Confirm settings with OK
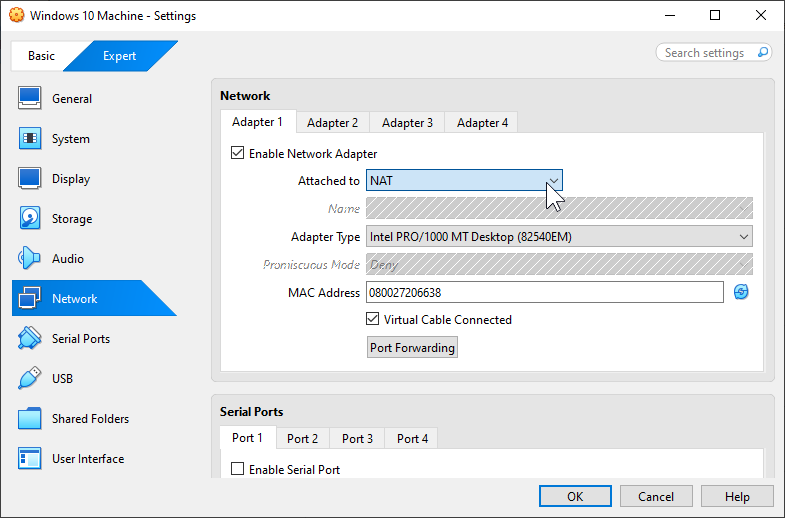The width and height of the screenshot is (785, 518). [x=575, y=496]
